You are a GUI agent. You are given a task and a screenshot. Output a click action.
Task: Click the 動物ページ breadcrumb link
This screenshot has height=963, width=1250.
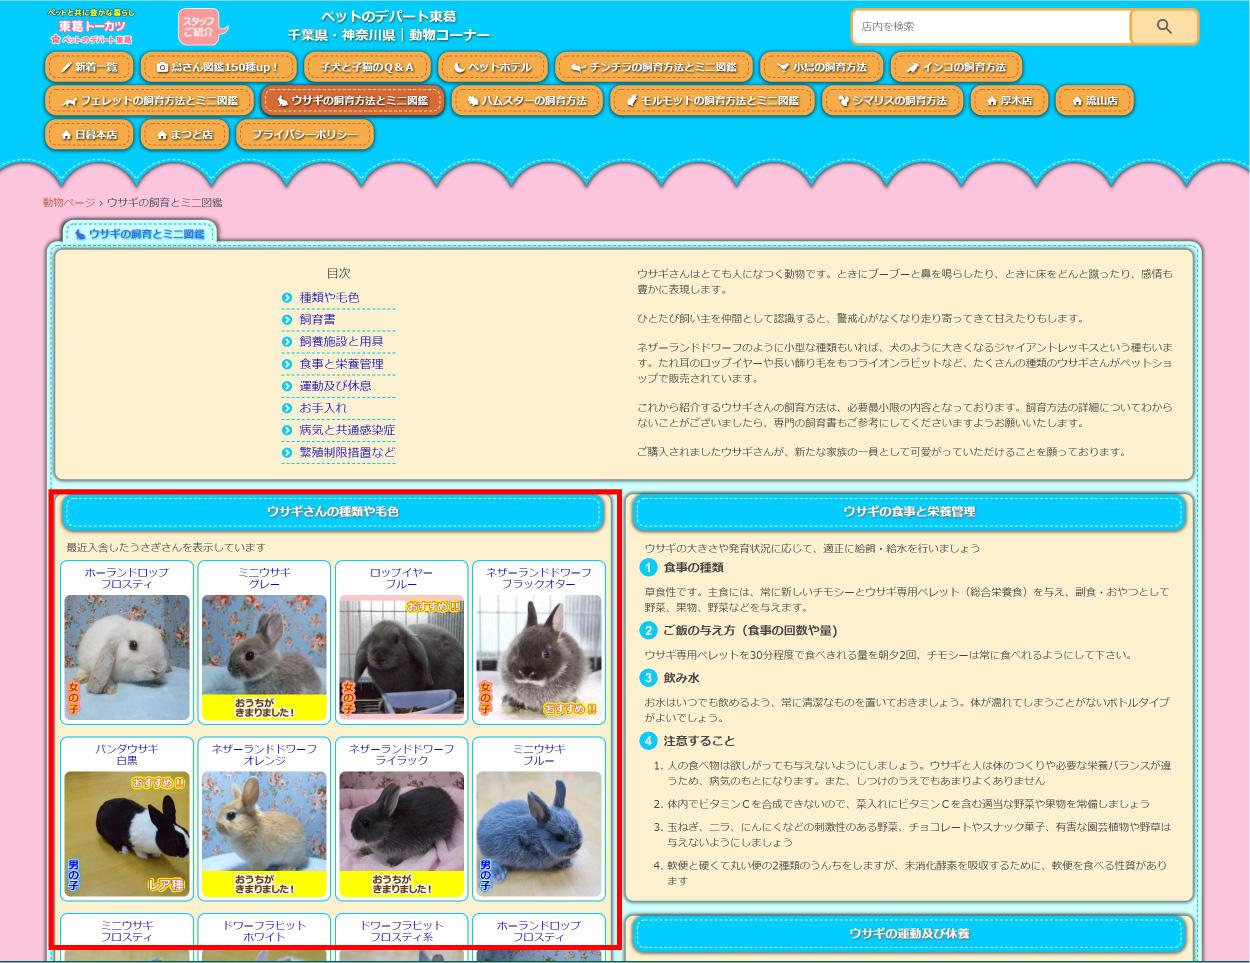click(68, 203)
